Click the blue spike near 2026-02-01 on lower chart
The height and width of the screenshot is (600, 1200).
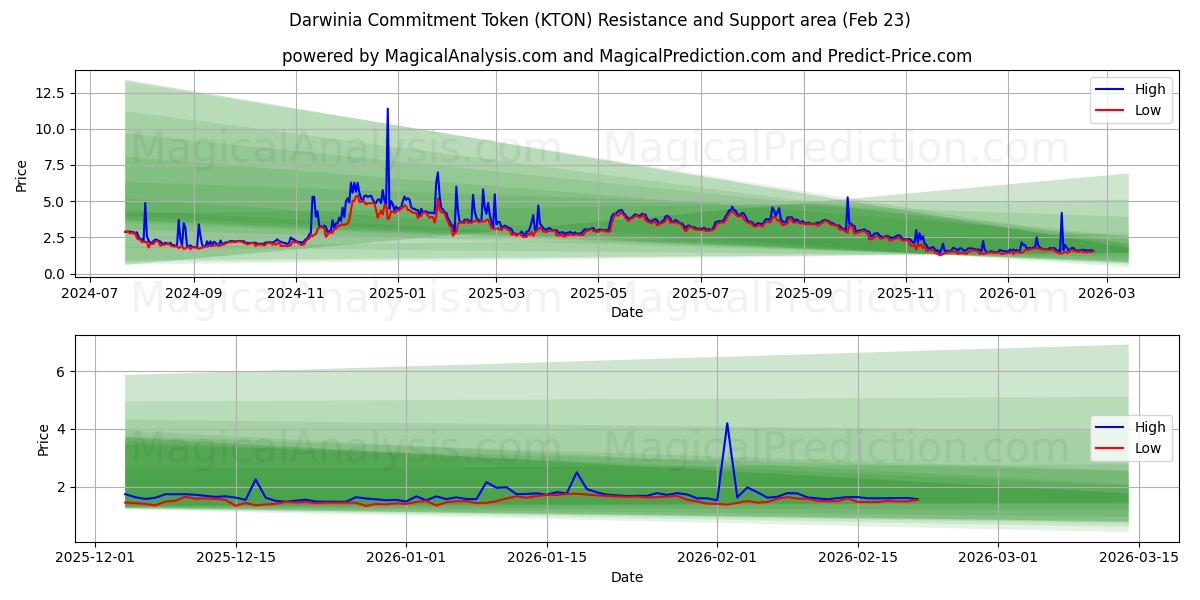[727, 425]
